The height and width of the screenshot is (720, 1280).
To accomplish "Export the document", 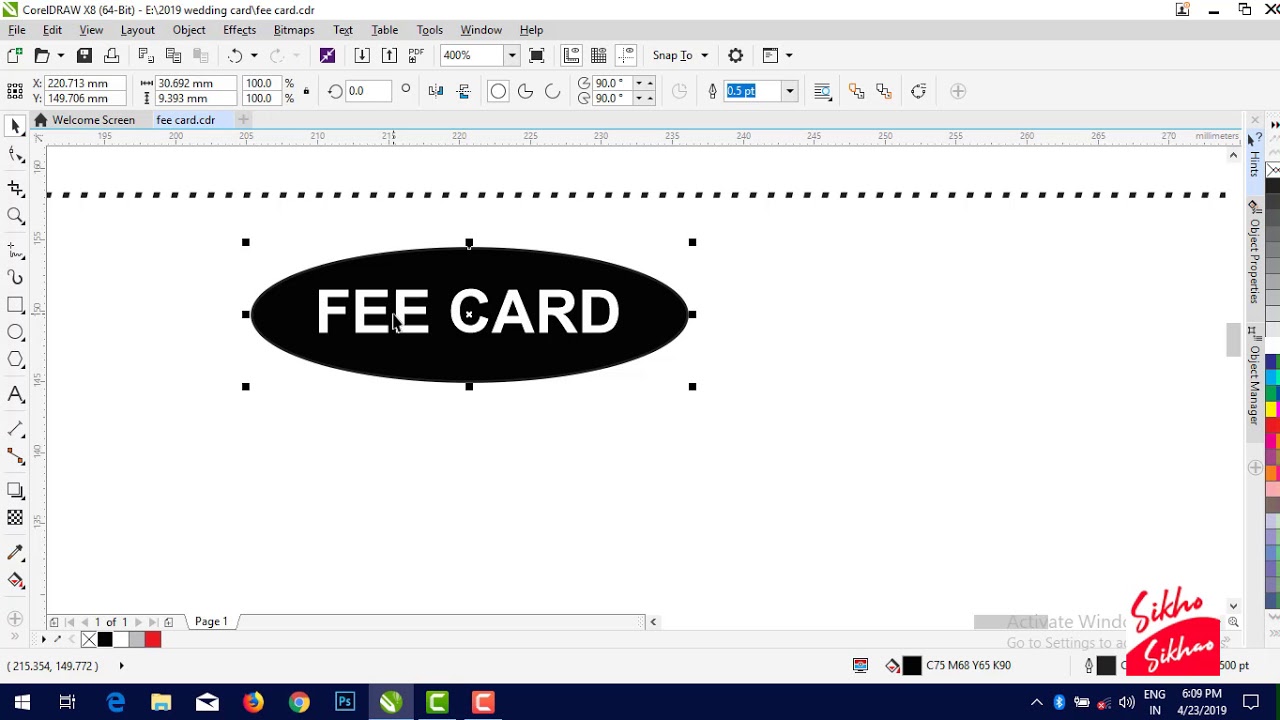I will coord(389,56).
